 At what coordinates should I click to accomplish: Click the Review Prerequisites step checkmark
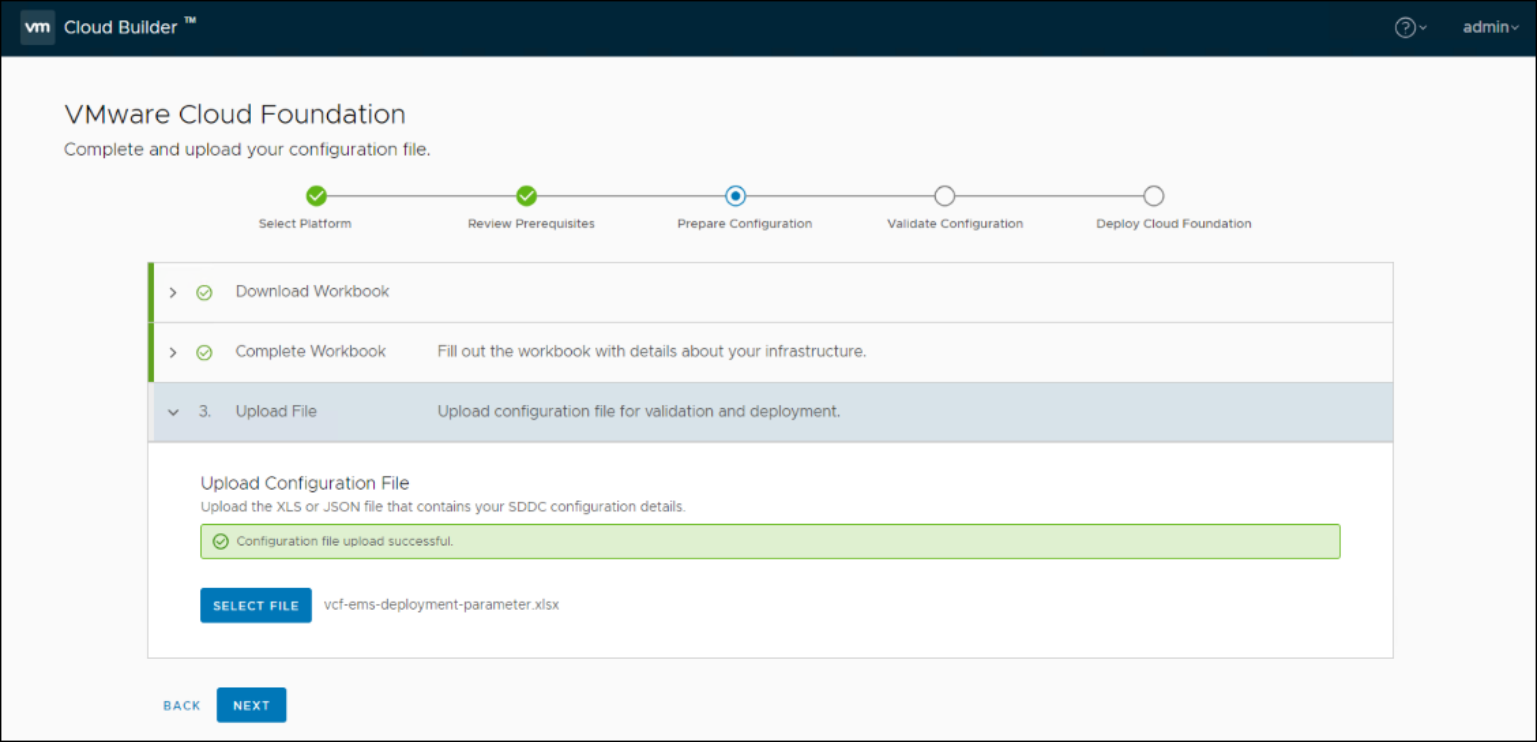[x=527, y=196]
